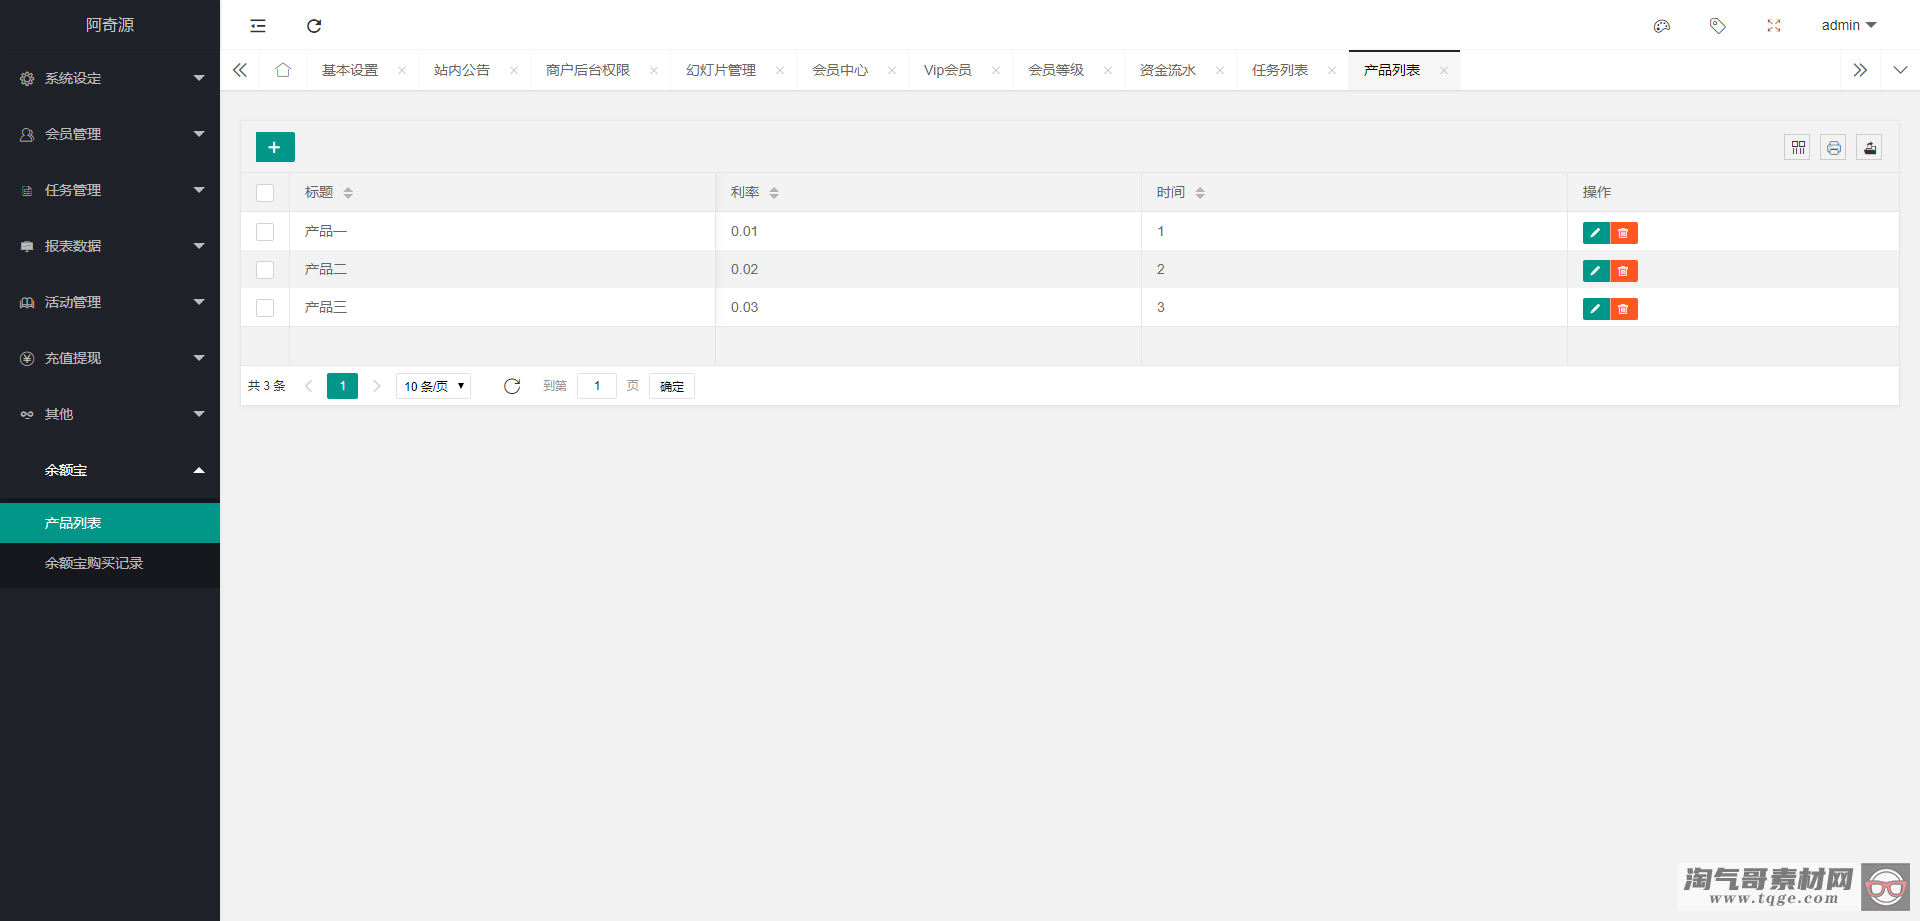Open column filter grid icon
Viewport: 1920px width, 921px height.
pyautogui.click(x=1798, y=148)
